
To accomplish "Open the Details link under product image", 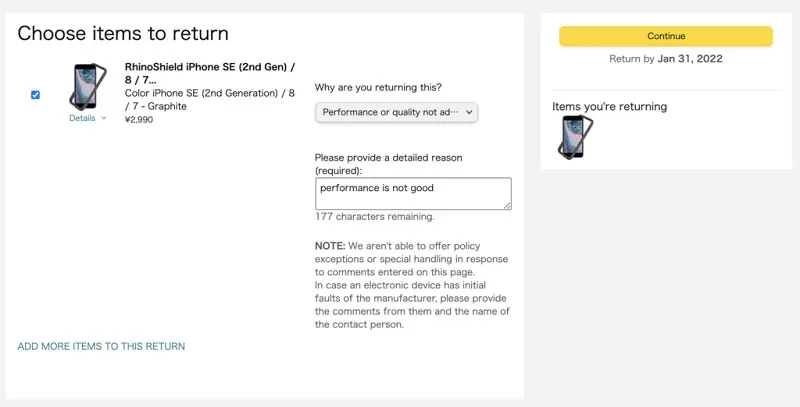I will pos(82,118).
